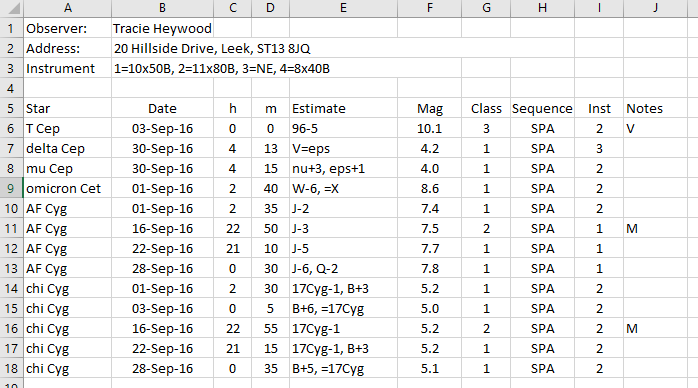Image resolution: width=698 pixels, height=388 pixels.
Task: Click the 'T Cep' star cell
Action: (x=68, y=129)
